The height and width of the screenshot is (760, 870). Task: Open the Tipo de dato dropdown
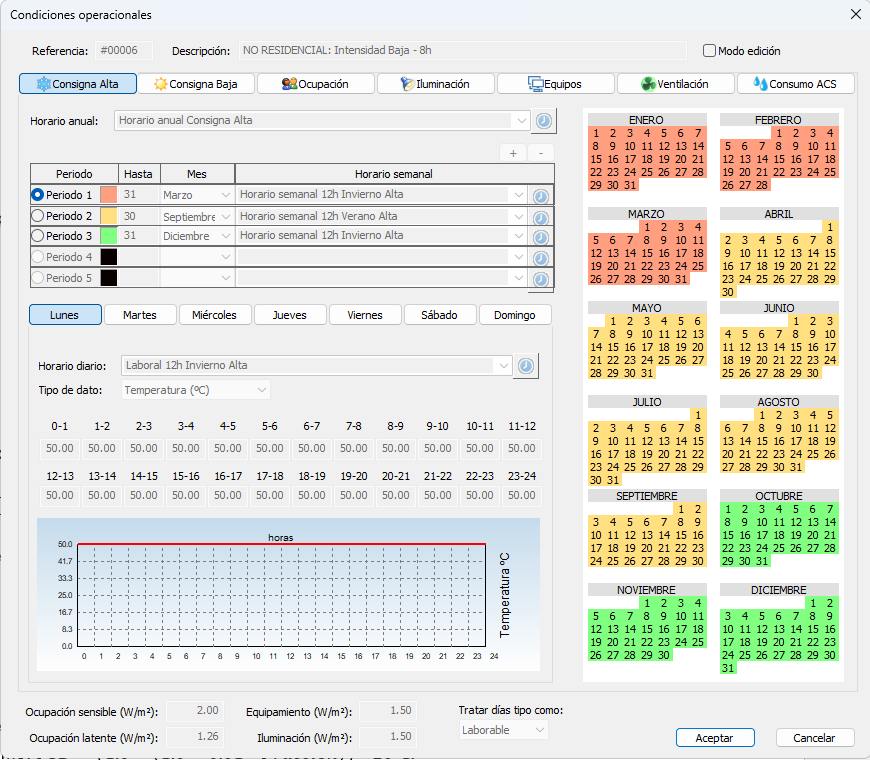pos(195,390)
